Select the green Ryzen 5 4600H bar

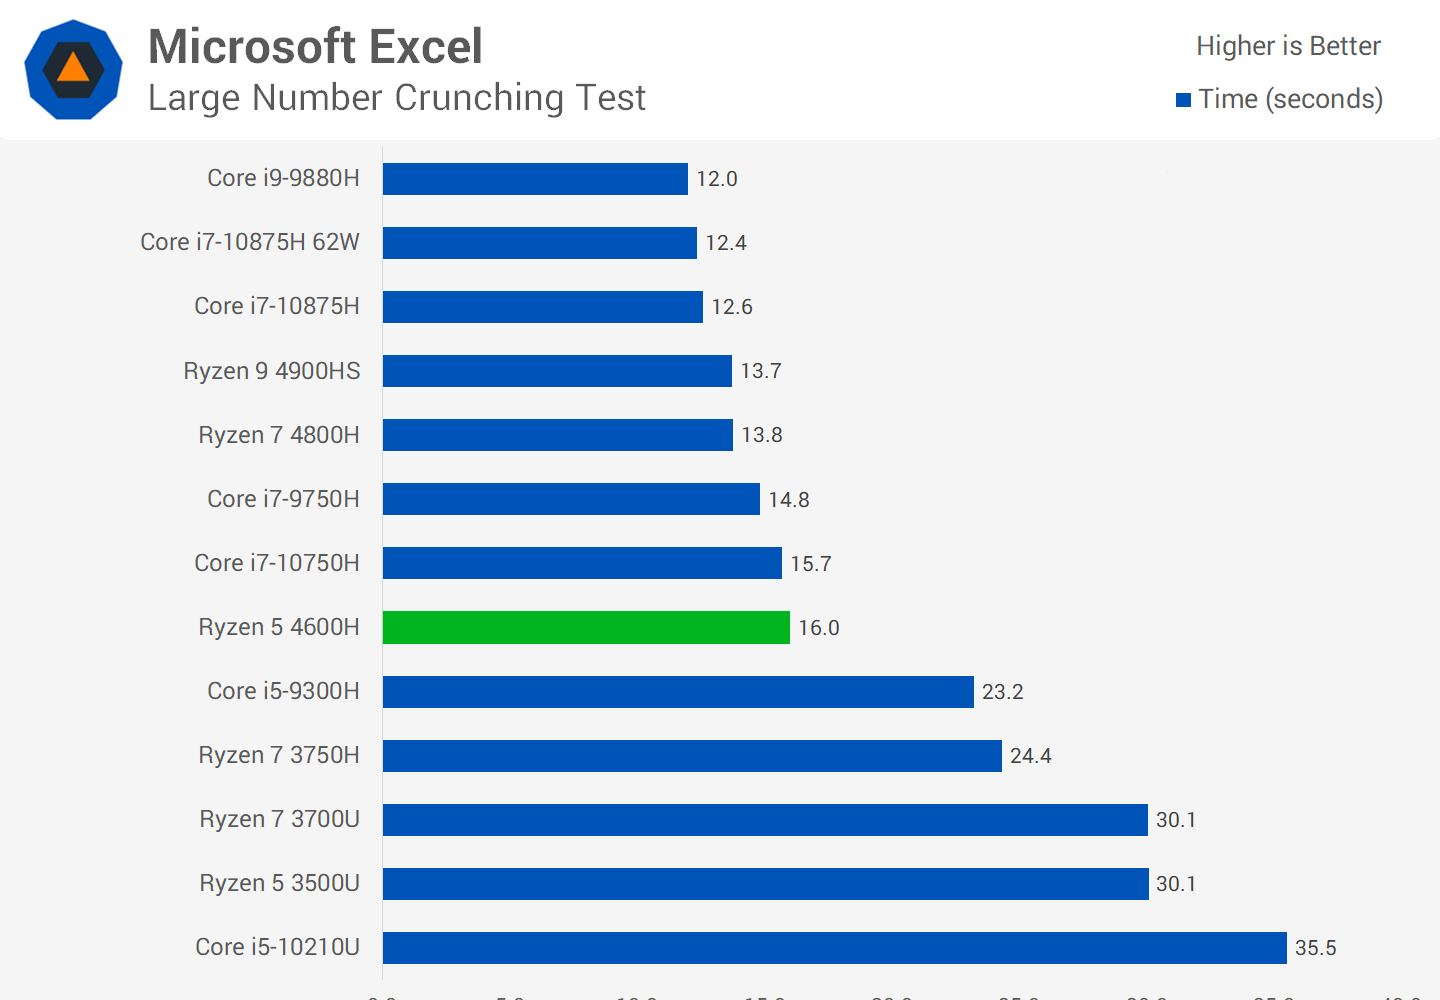pyautogui.click(x=586, y=627)
